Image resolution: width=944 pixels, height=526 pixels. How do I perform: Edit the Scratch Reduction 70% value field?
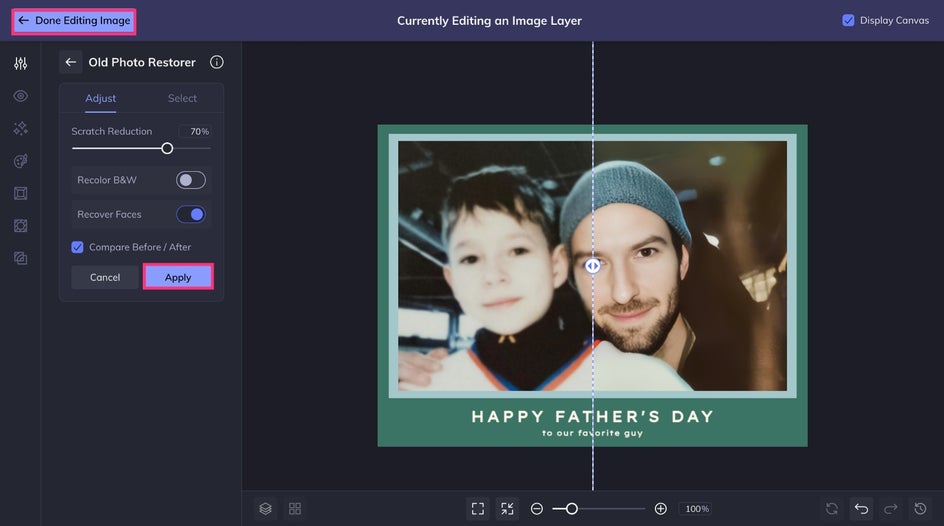tap(195, 131)
